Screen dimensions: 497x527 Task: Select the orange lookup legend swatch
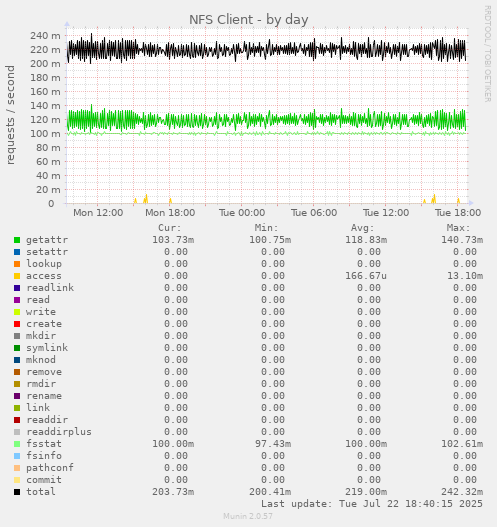pyautogui.click(x=17, y=264)
